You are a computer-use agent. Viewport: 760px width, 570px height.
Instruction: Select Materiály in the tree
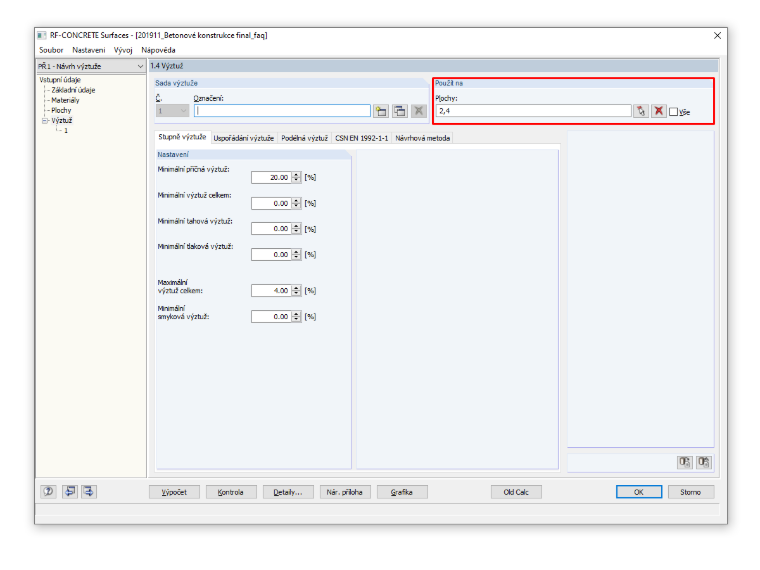pos(65,100)
